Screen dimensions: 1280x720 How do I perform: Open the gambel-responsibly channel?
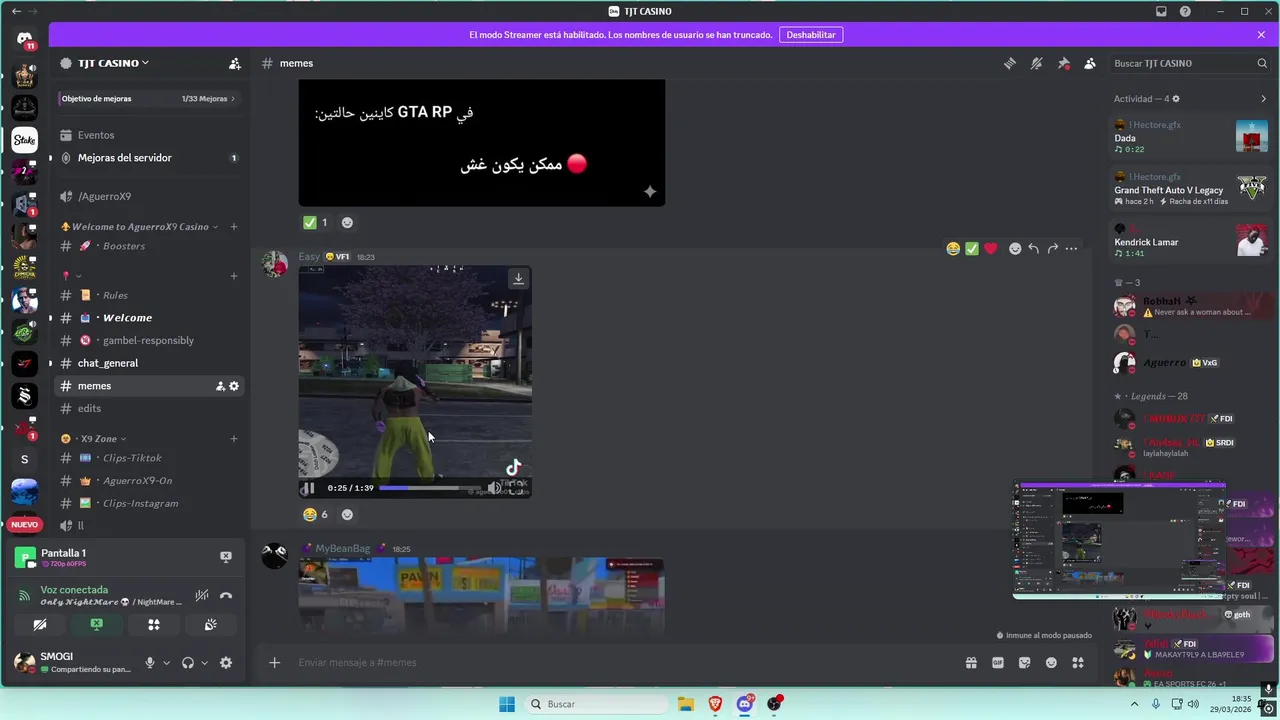[x=148, y=341]
